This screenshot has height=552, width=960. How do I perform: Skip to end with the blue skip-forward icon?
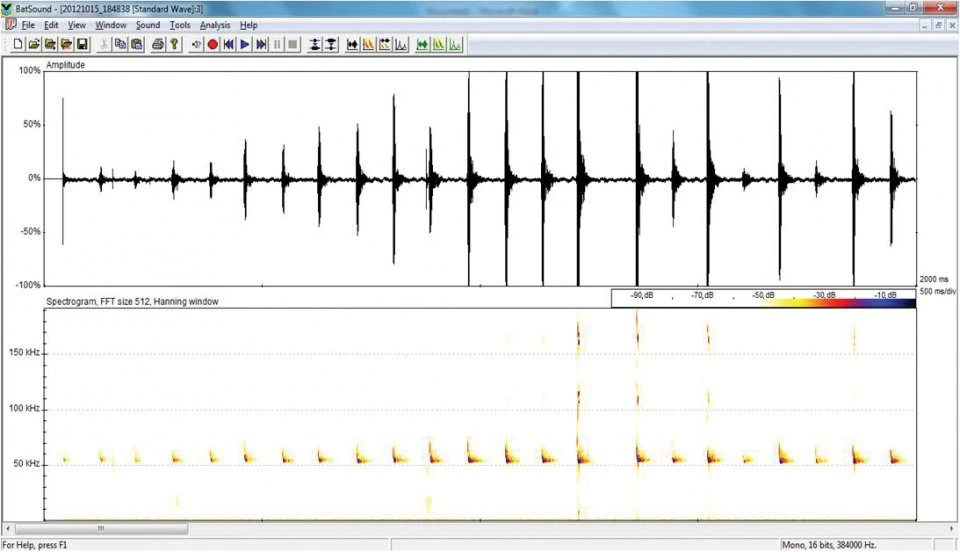coord(261,44)
